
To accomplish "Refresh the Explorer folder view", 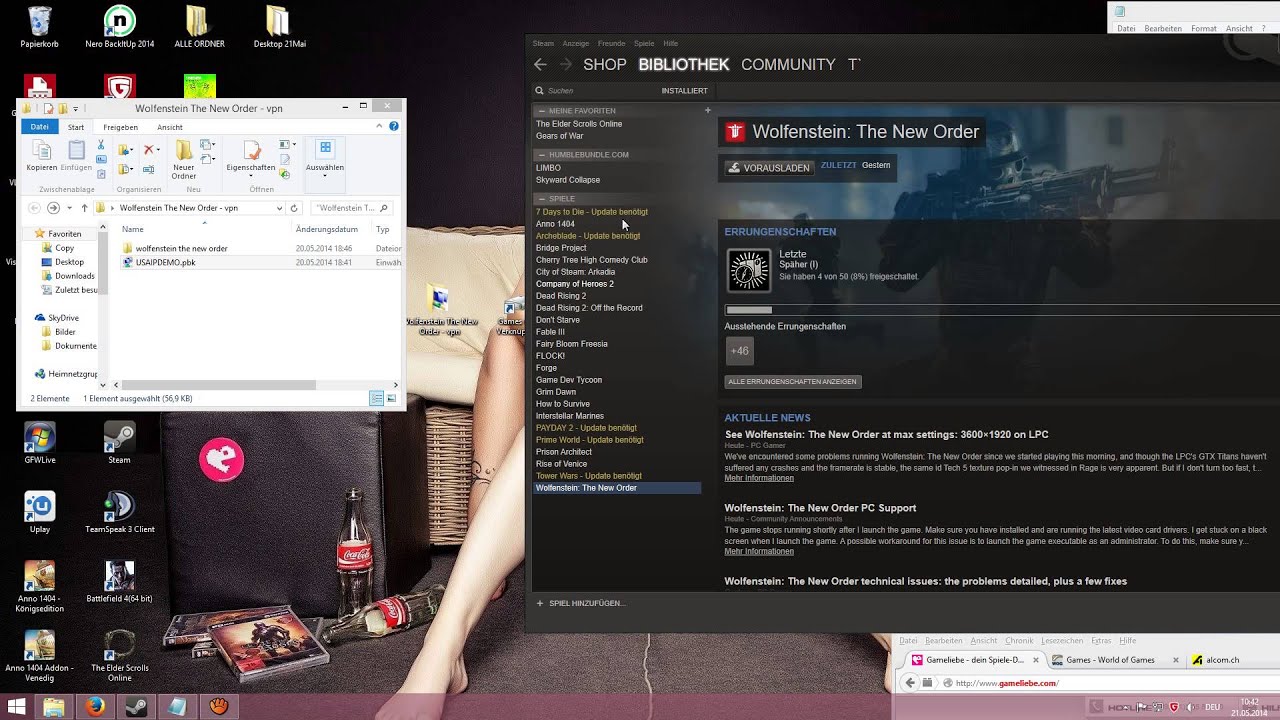I will tap(294, 208).
